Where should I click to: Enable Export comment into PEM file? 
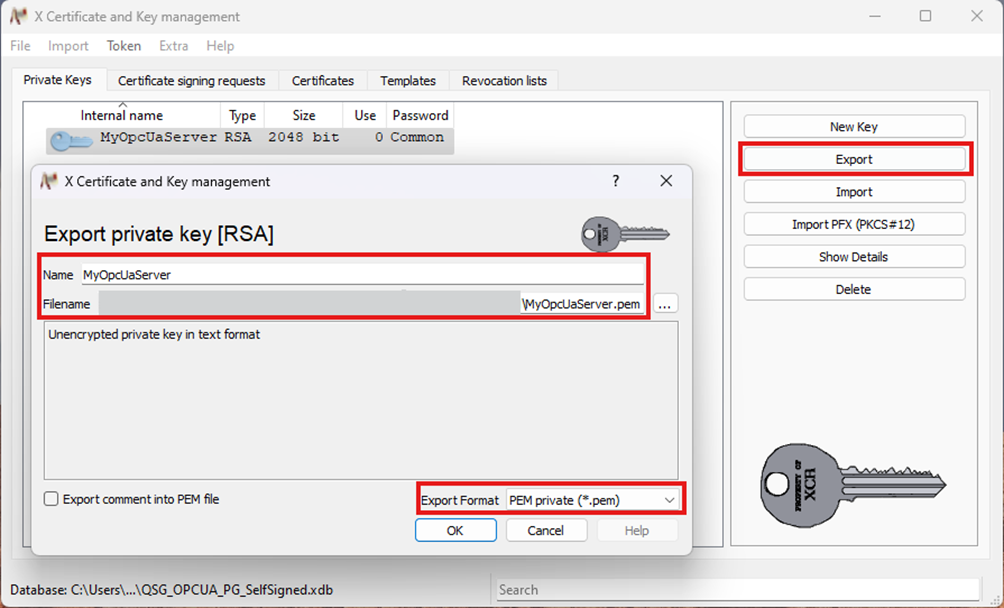(52, 499)
